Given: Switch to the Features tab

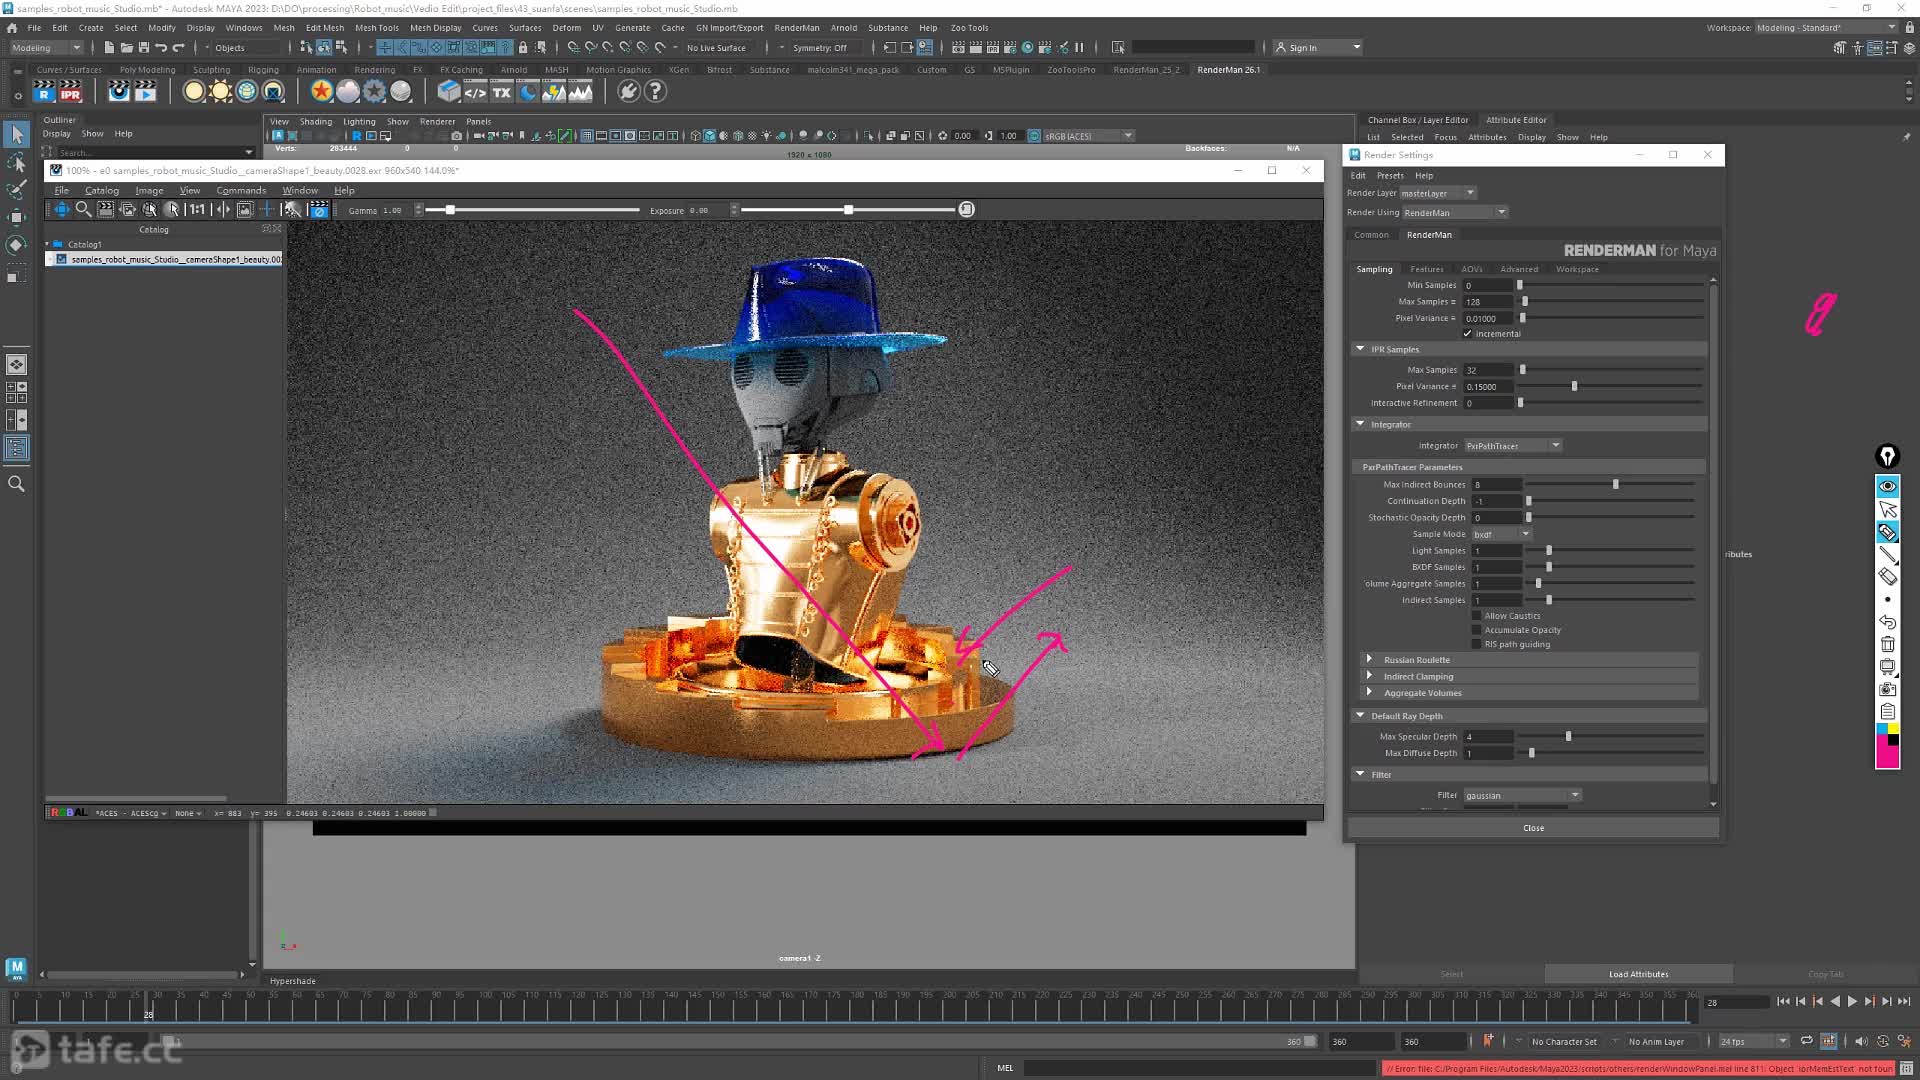Looking at the screenshot, I should click(1427, 269).
